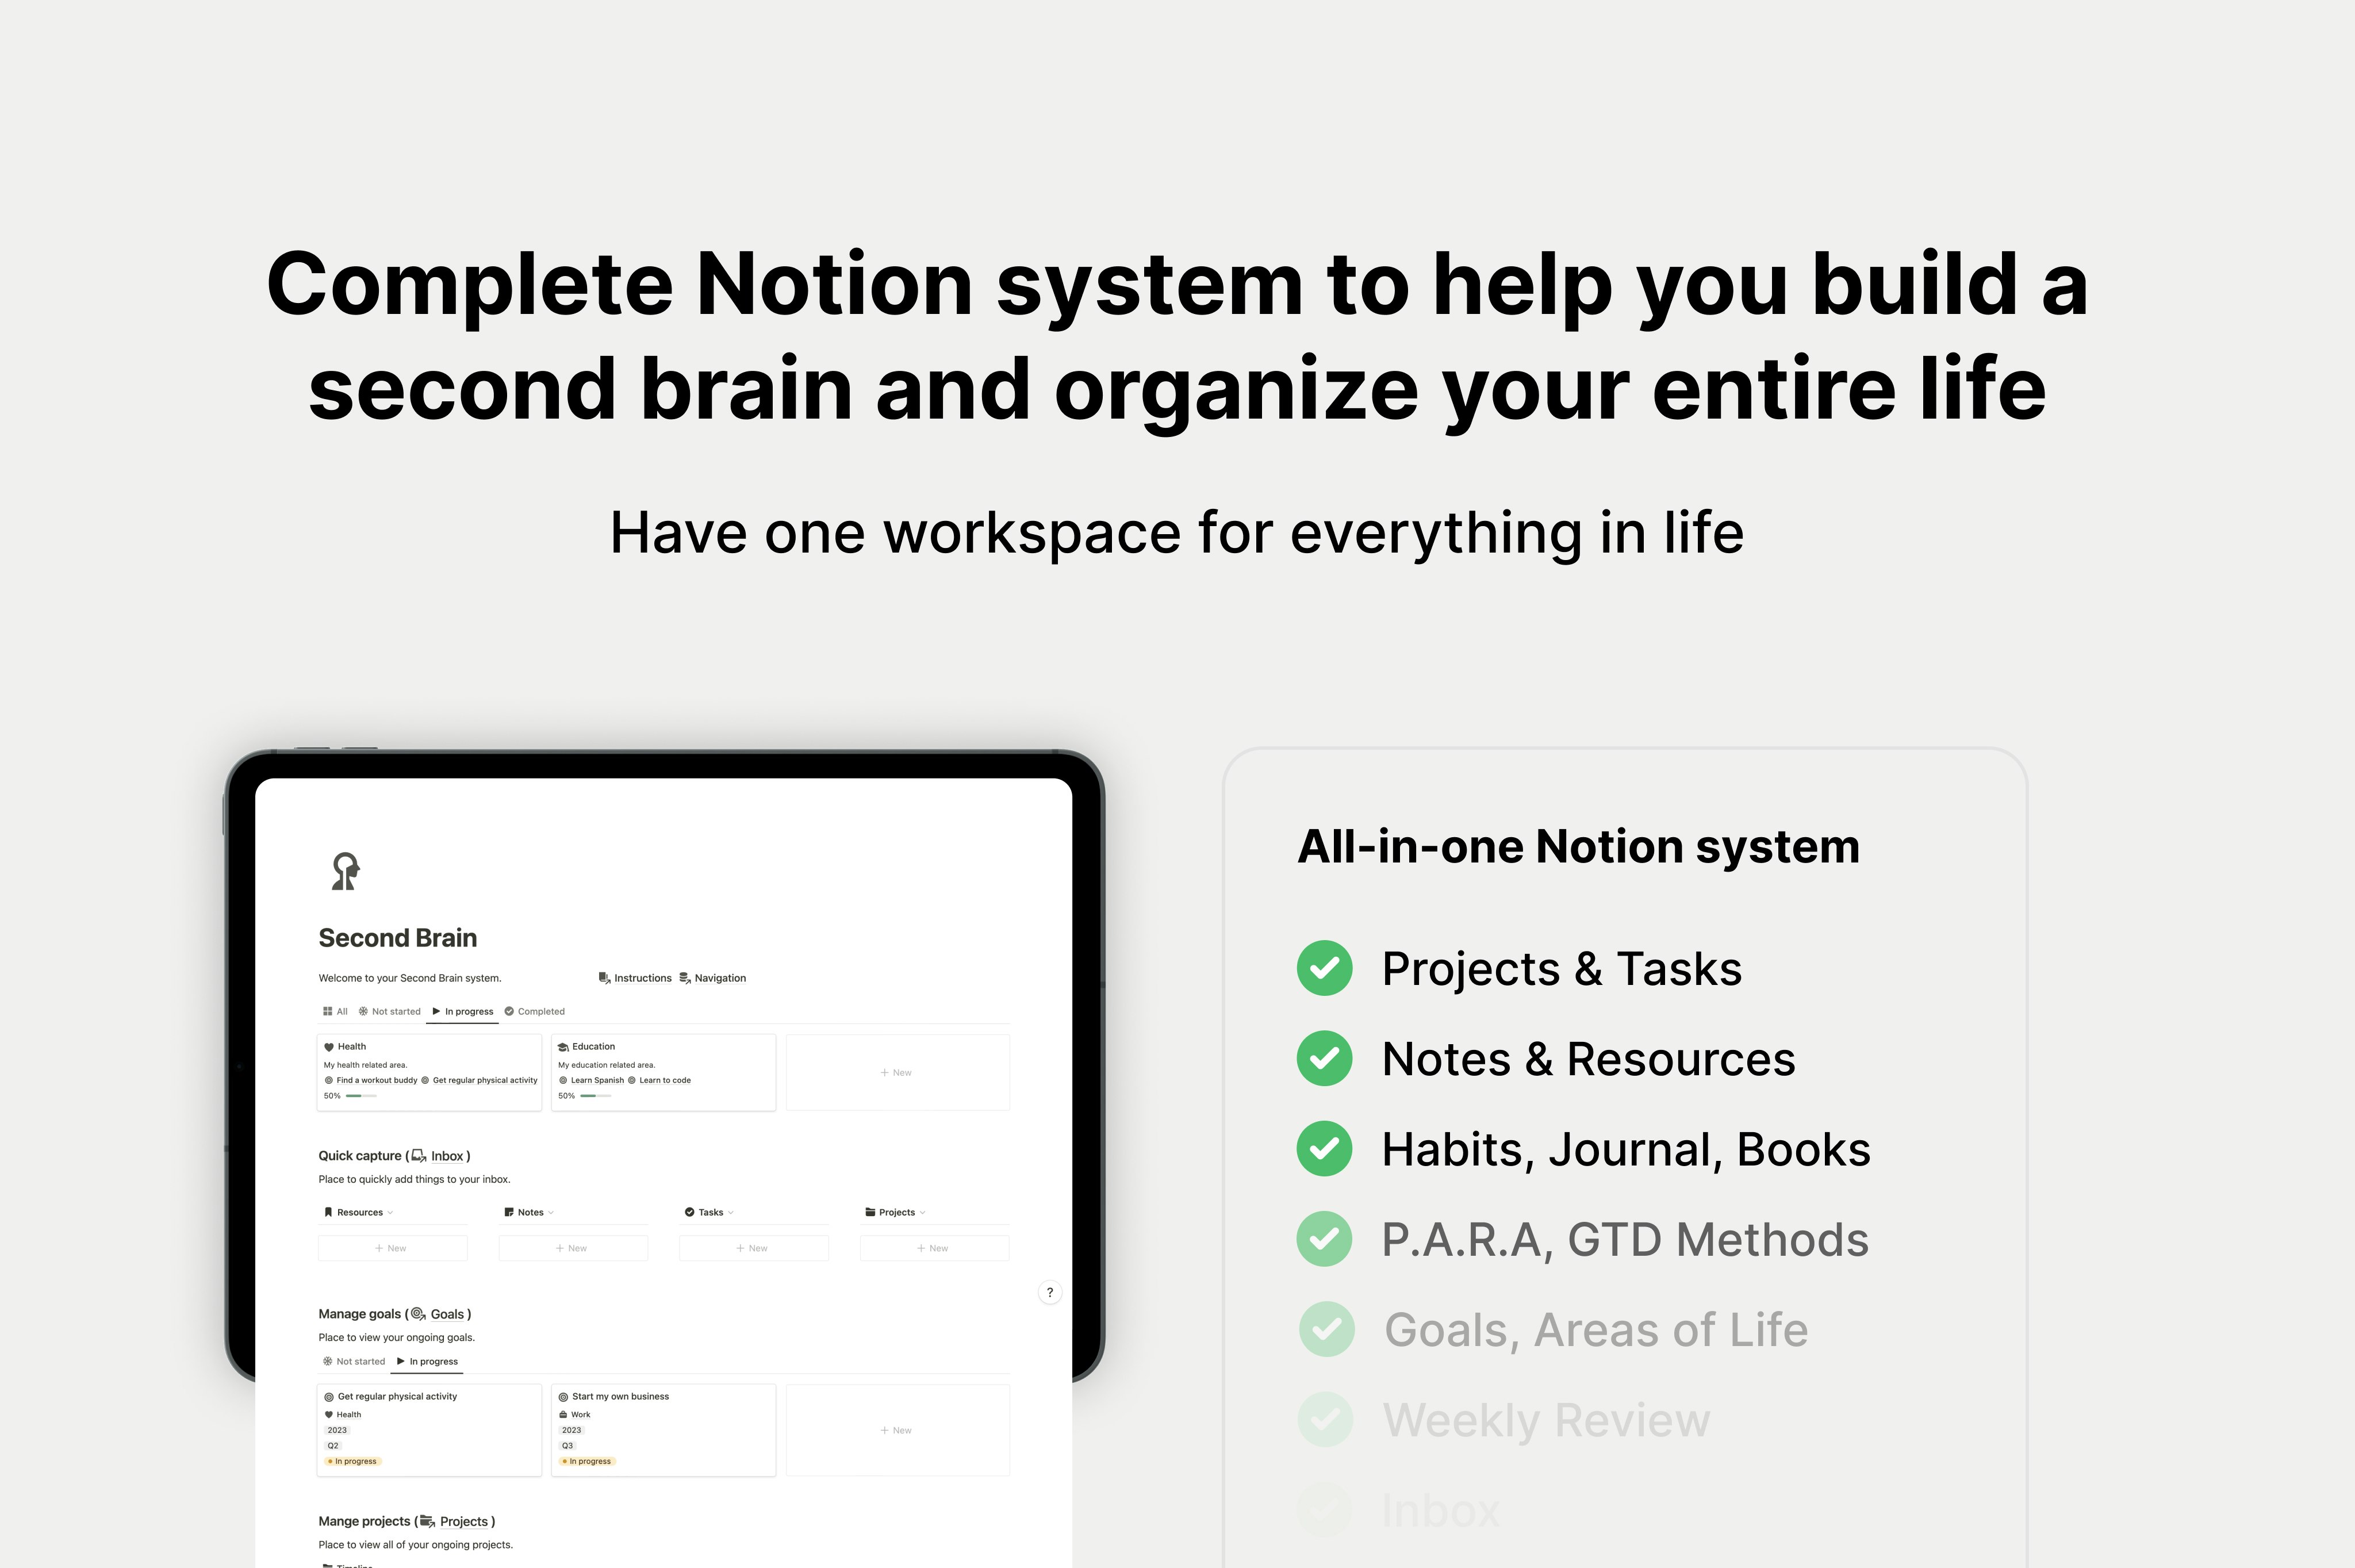Open the Inbox link in Quick capture
Viewport: 2355px width, 1568px height.
click(x=447, y=1156)
